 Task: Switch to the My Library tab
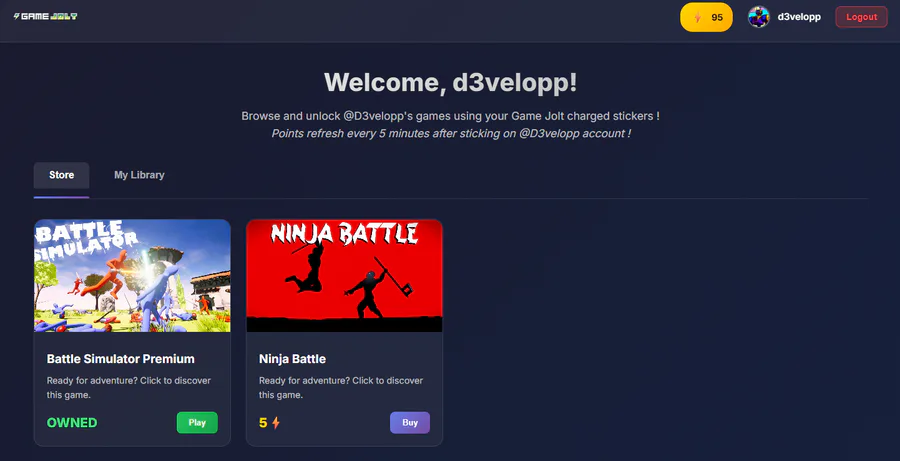139,175
